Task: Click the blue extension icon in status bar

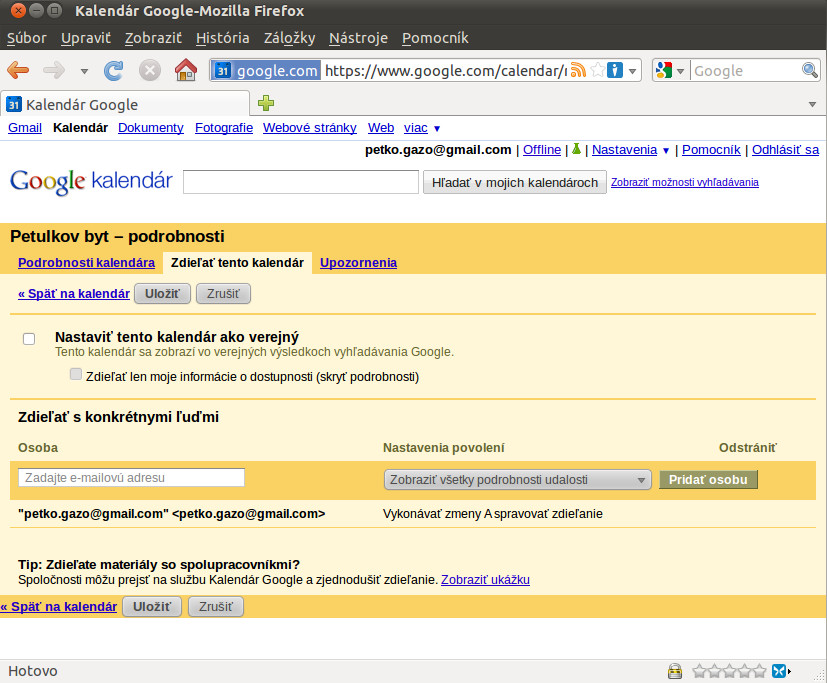Action: (779, 671)
